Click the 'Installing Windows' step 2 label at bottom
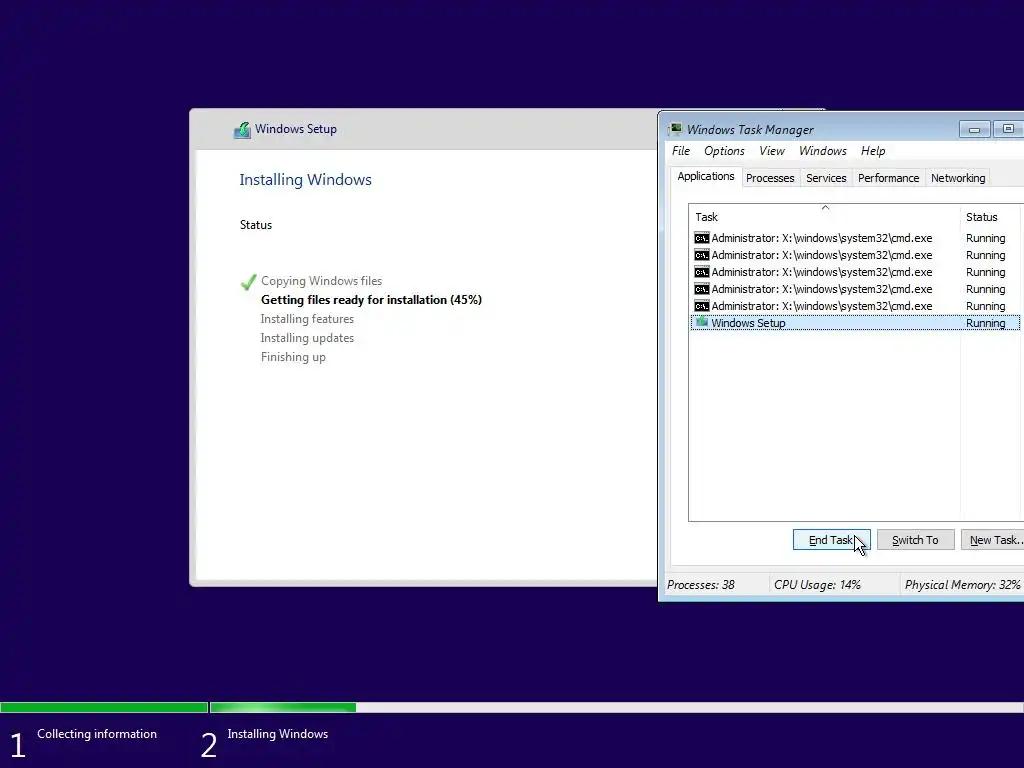 click(278, 733)
